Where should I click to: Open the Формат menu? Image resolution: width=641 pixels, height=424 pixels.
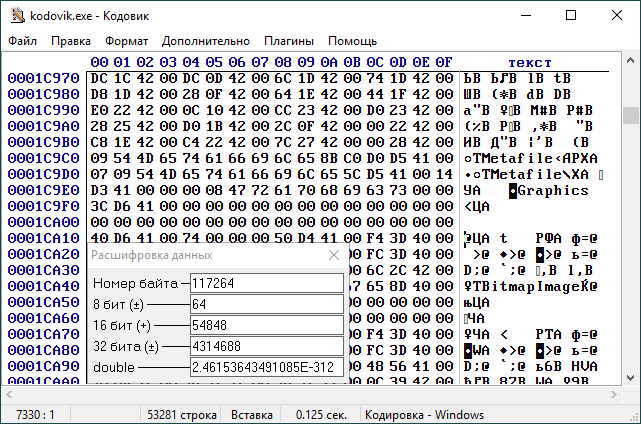[x=126, y=41]
